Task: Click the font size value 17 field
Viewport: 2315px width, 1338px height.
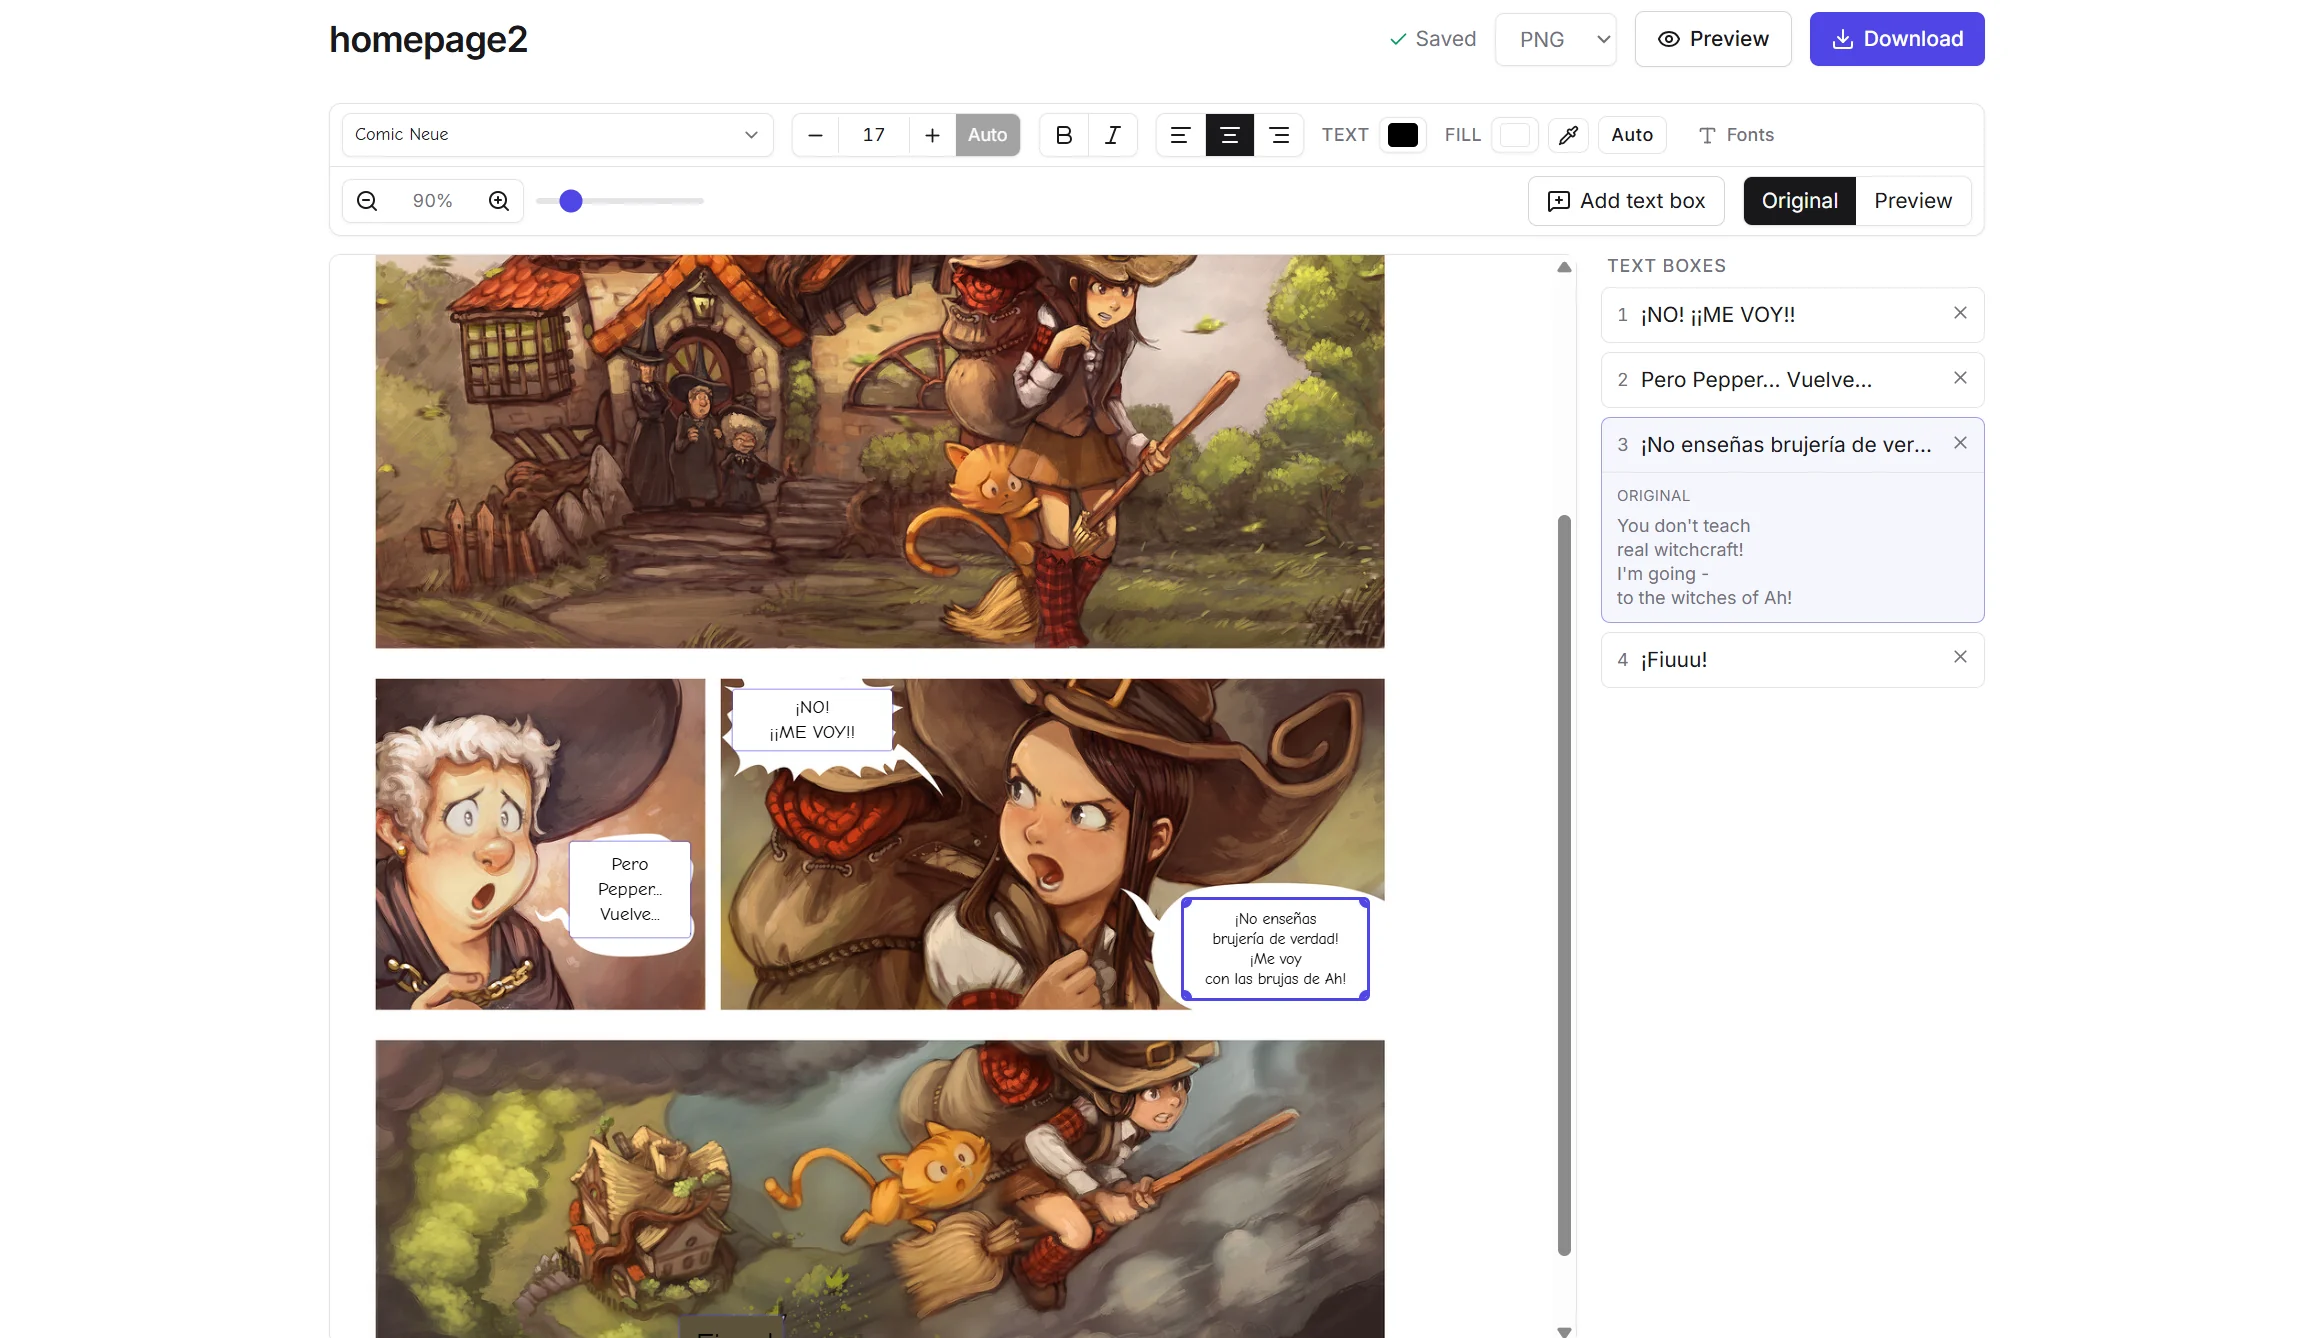Action: point(874,135)
